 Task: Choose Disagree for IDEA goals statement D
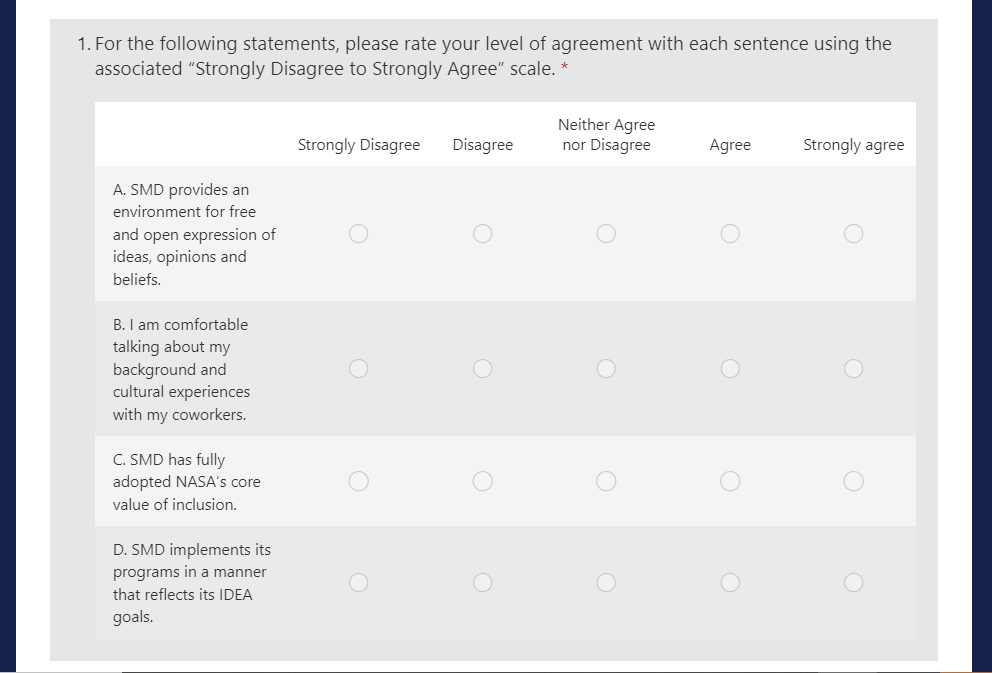483,583
